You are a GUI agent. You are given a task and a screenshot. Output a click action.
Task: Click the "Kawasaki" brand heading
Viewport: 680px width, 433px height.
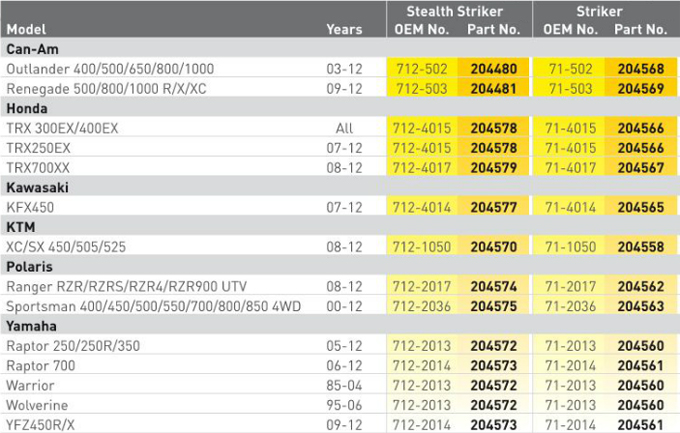[37, 187]
